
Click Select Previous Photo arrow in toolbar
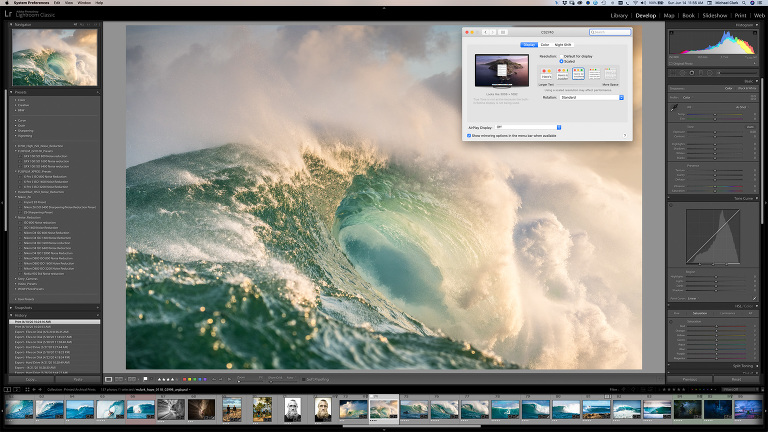pos(214,379)
